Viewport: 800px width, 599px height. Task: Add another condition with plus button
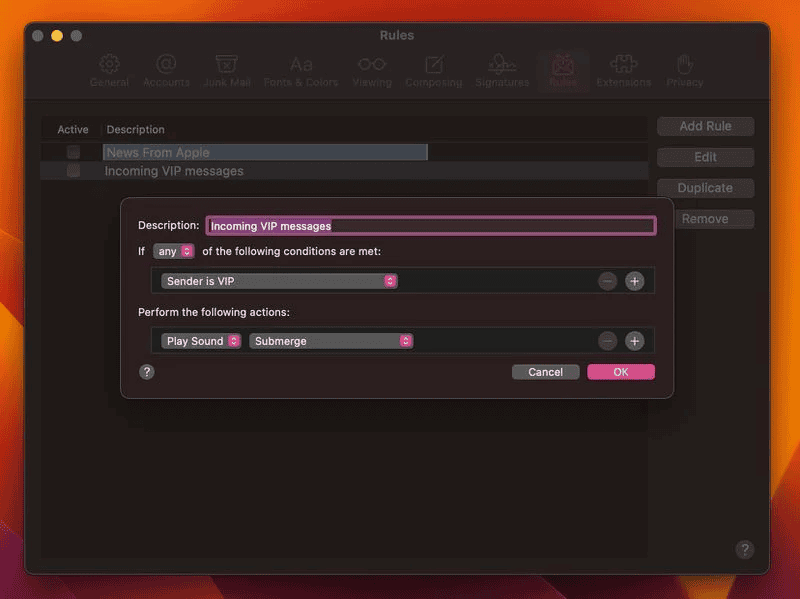tap(634, 281)
